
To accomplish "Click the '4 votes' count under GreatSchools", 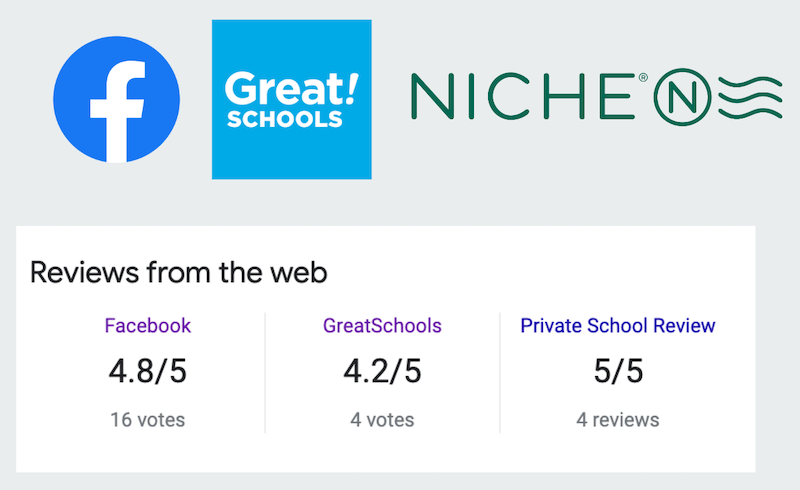I will pyautogui.click(x=382, y=419).
